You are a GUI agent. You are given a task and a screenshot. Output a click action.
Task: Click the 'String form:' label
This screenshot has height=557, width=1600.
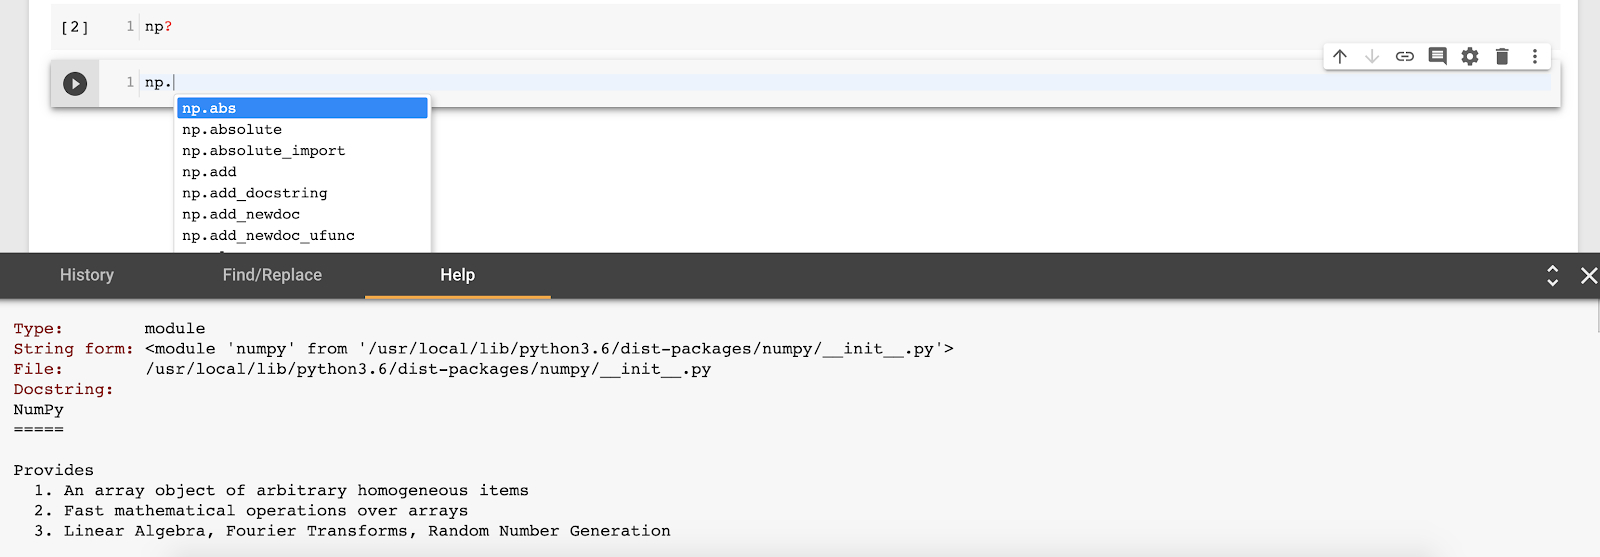73,349
